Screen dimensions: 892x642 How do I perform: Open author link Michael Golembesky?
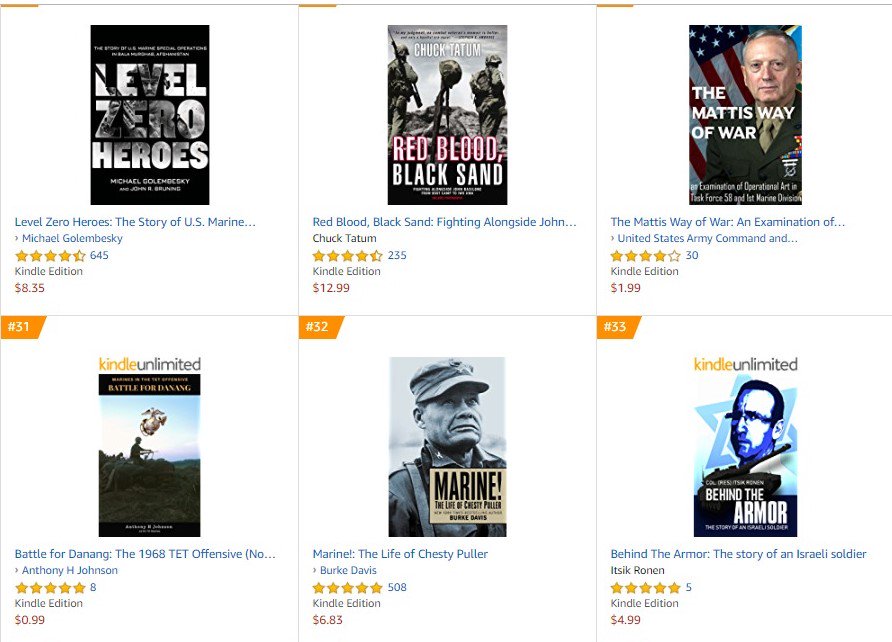coord(72,238)
